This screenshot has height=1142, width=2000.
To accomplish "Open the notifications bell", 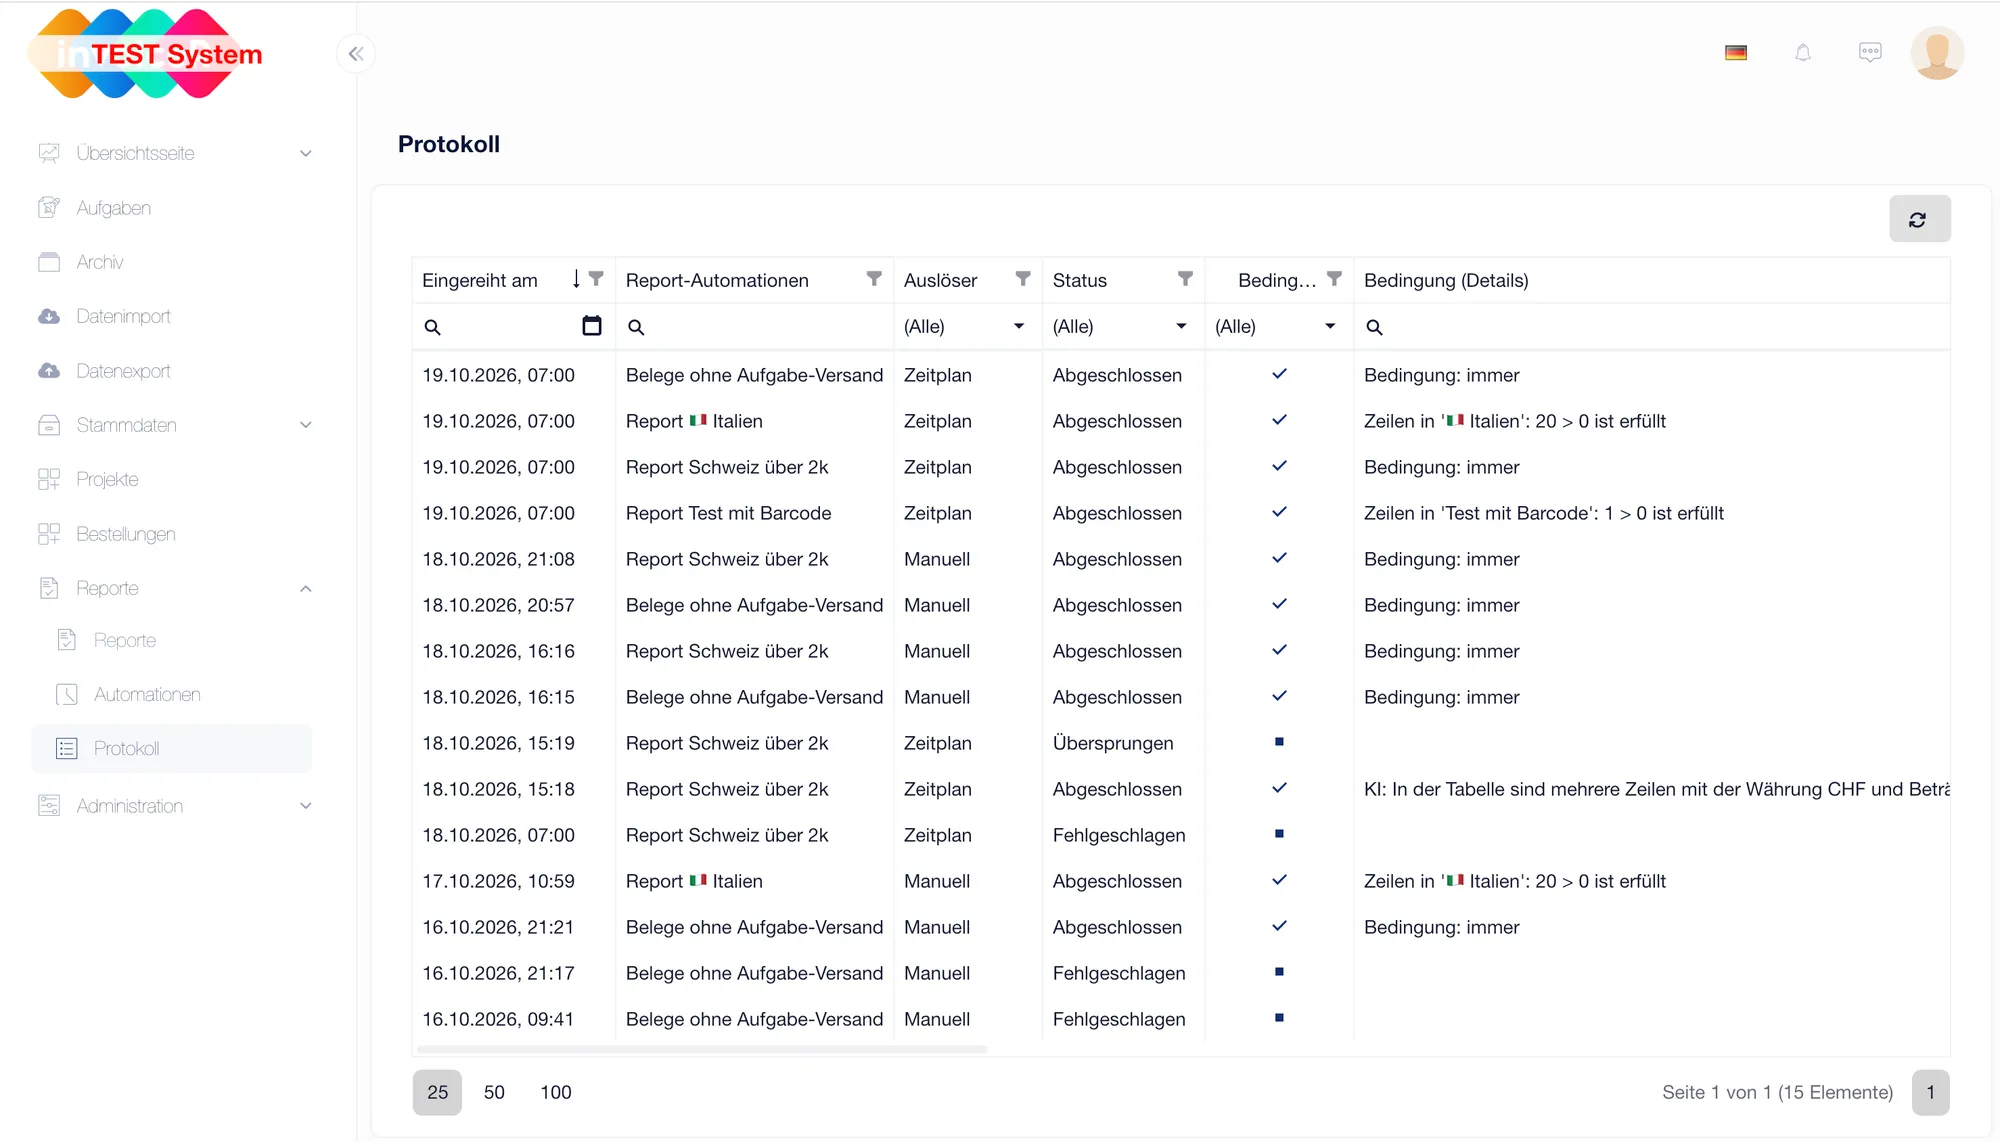I will 1803,53.
